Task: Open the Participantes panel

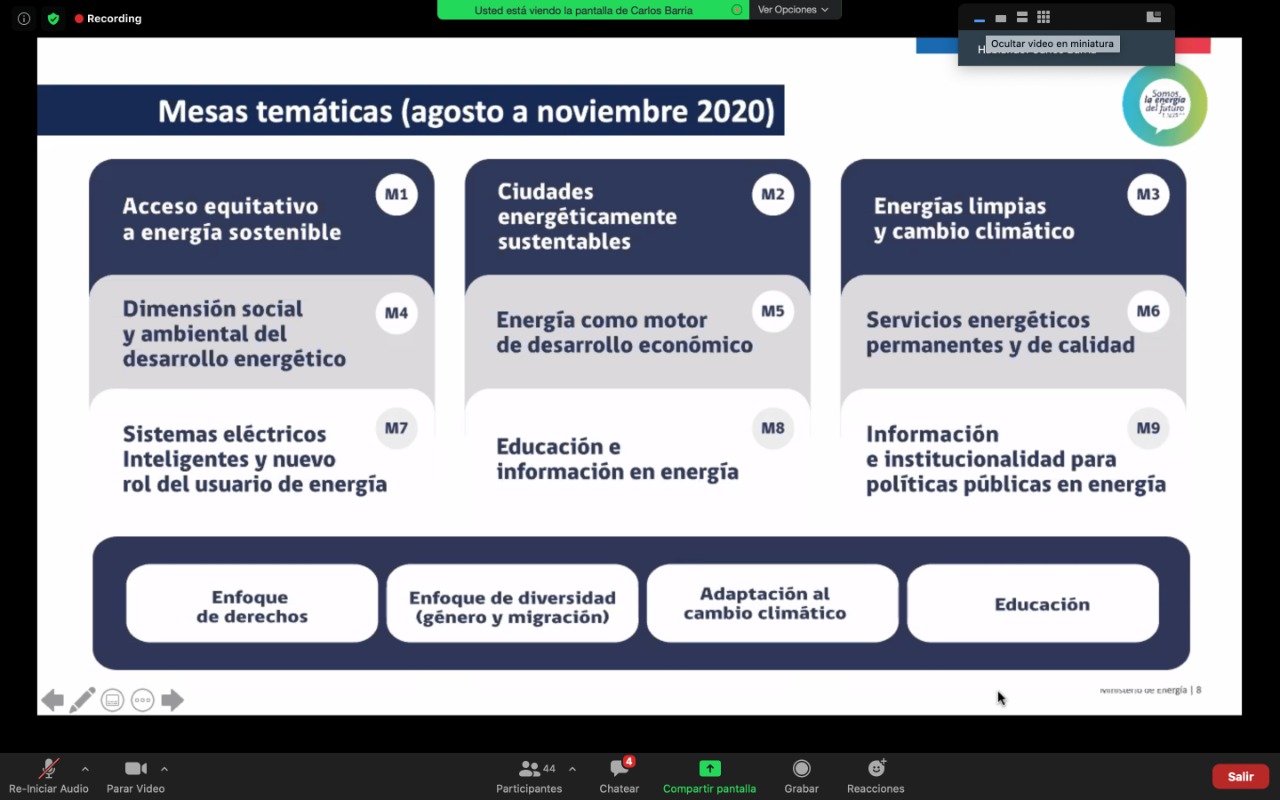Action: 529,776
